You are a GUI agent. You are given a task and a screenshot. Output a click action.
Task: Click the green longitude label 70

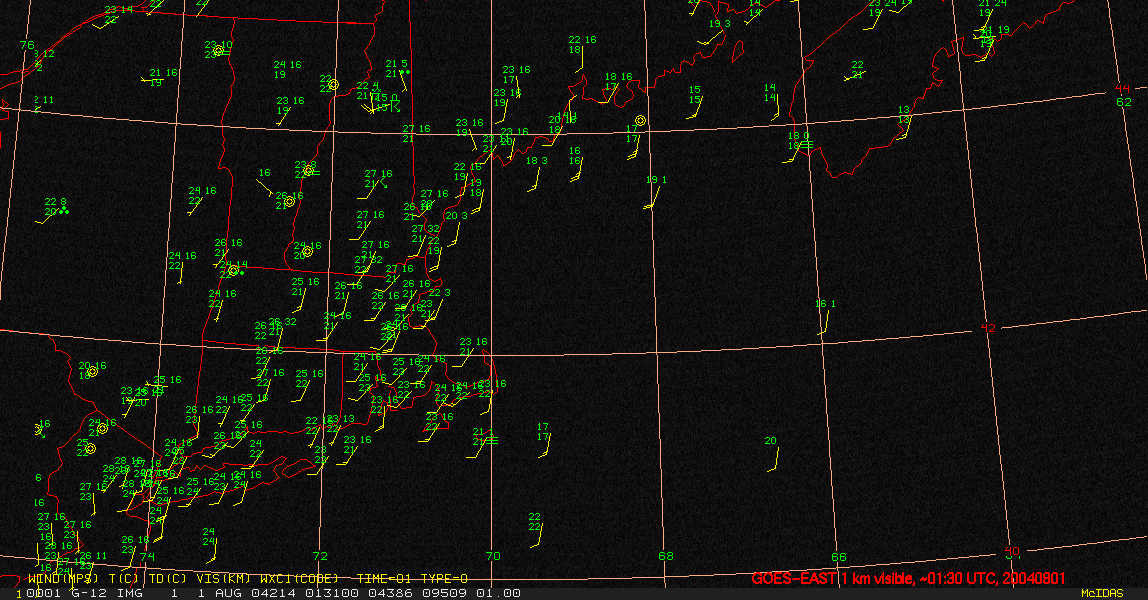[x=493, y=556]
